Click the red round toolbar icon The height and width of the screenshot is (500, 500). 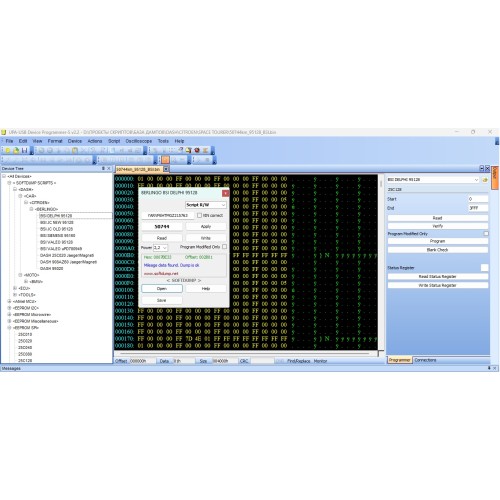tap(197, 150)
